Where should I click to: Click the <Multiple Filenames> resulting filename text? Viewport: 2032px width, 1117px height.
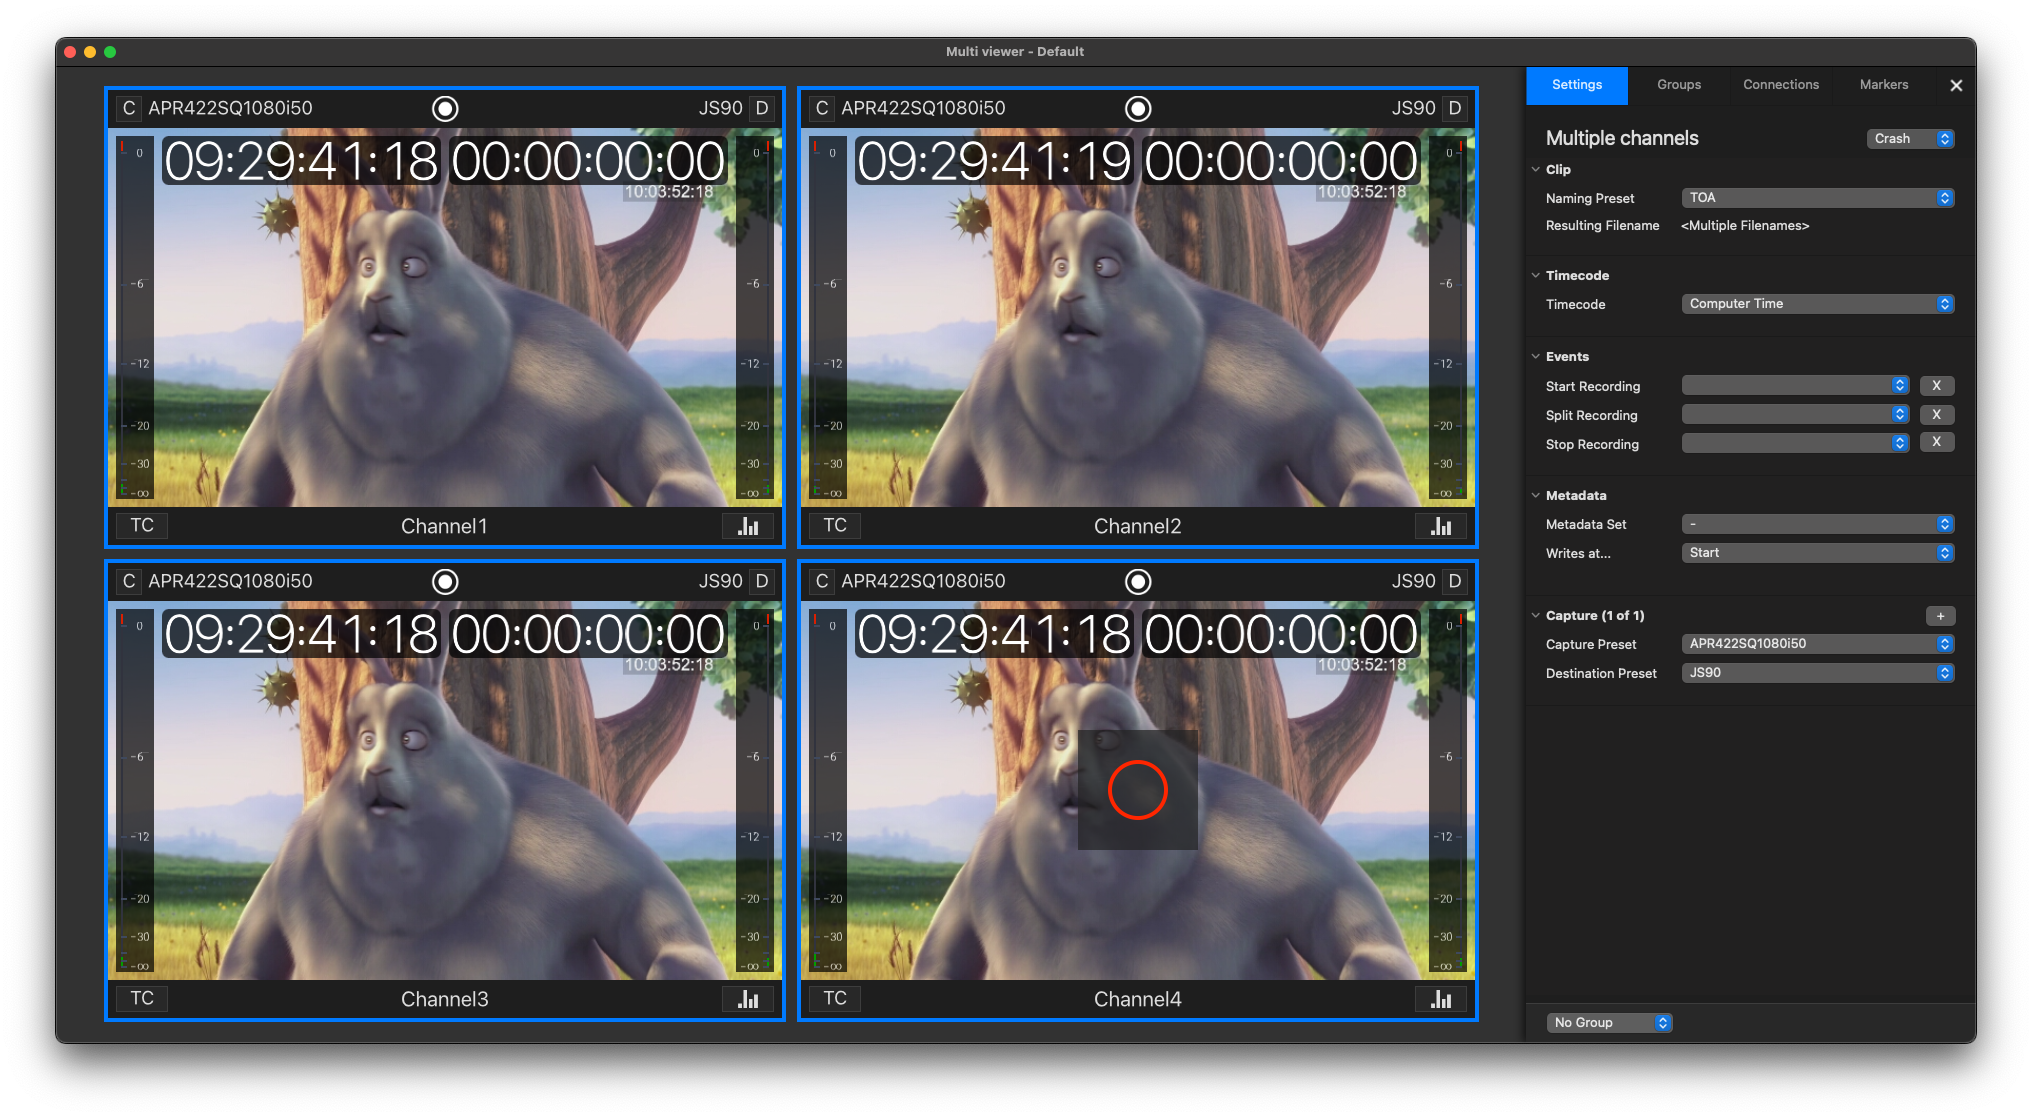click(1745, 226)
